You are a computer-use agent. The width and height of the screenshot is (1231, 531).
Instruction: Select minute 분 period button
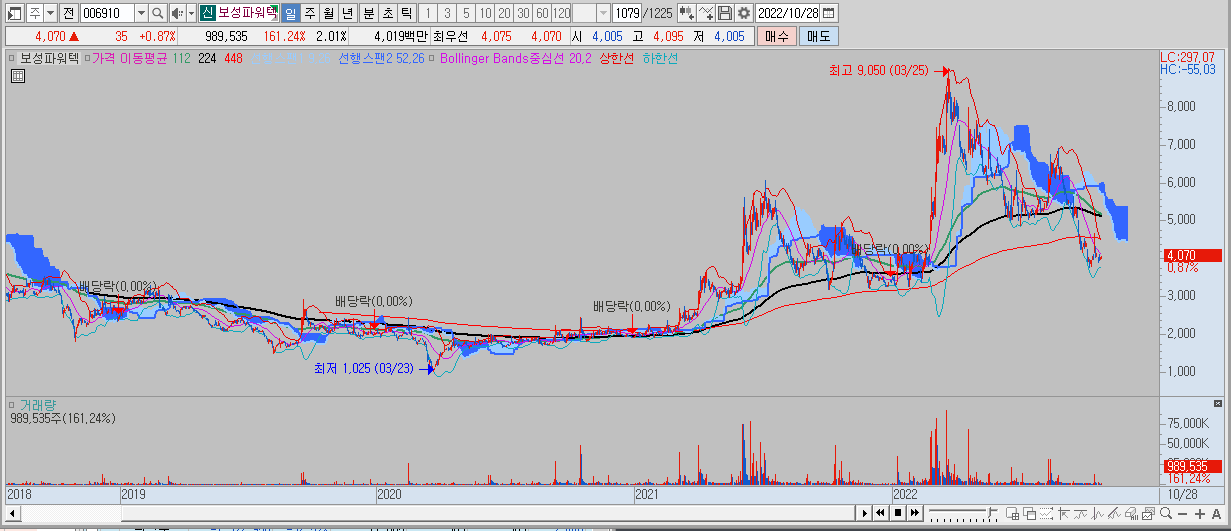click(368, 13)
